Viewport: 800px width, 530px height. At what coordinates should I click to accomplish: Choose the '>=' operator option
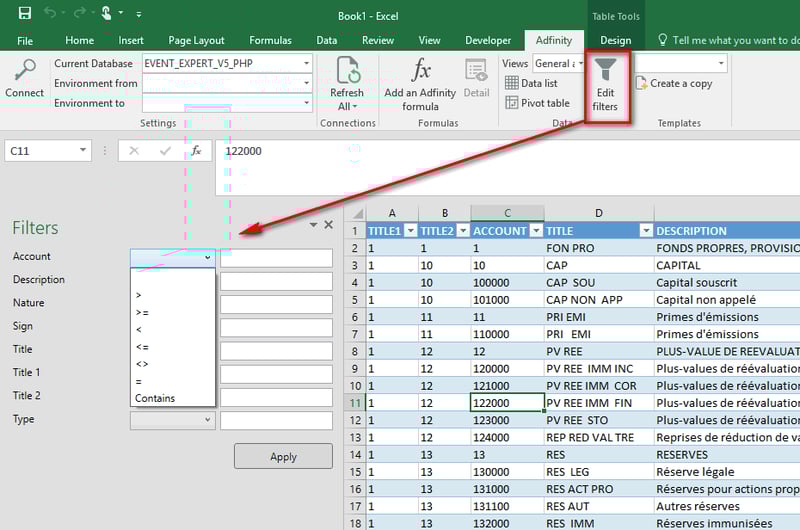[142, 312]
